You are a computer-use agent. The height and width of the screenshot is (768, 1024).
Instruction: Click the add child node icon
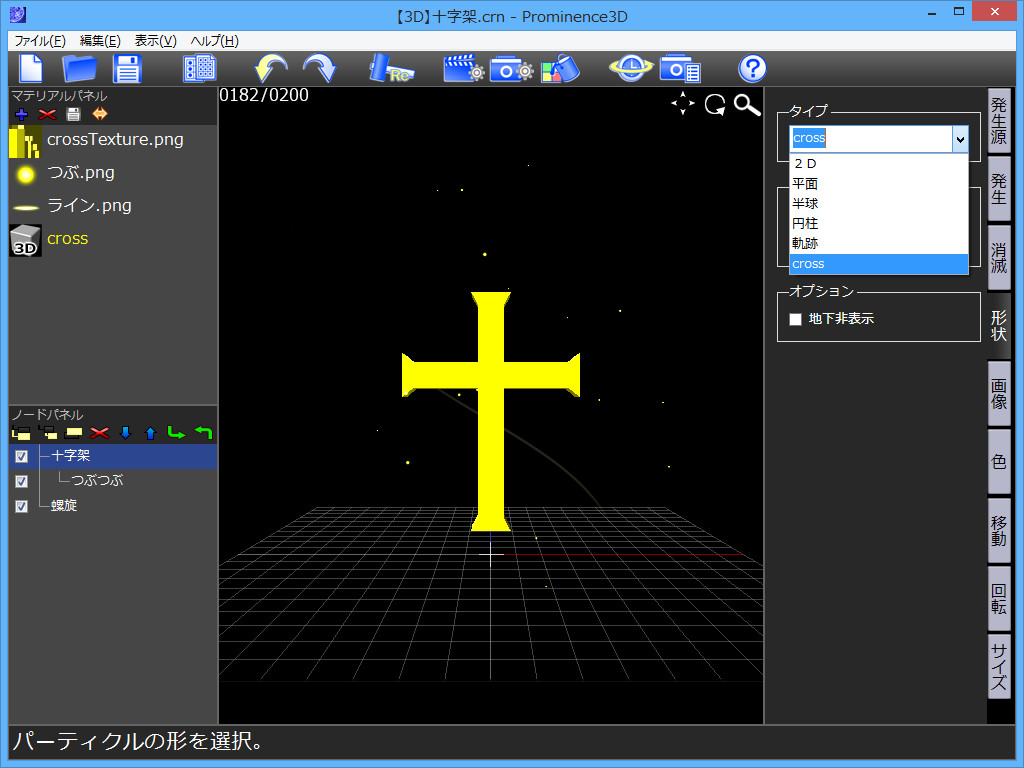tap(48, 432)
